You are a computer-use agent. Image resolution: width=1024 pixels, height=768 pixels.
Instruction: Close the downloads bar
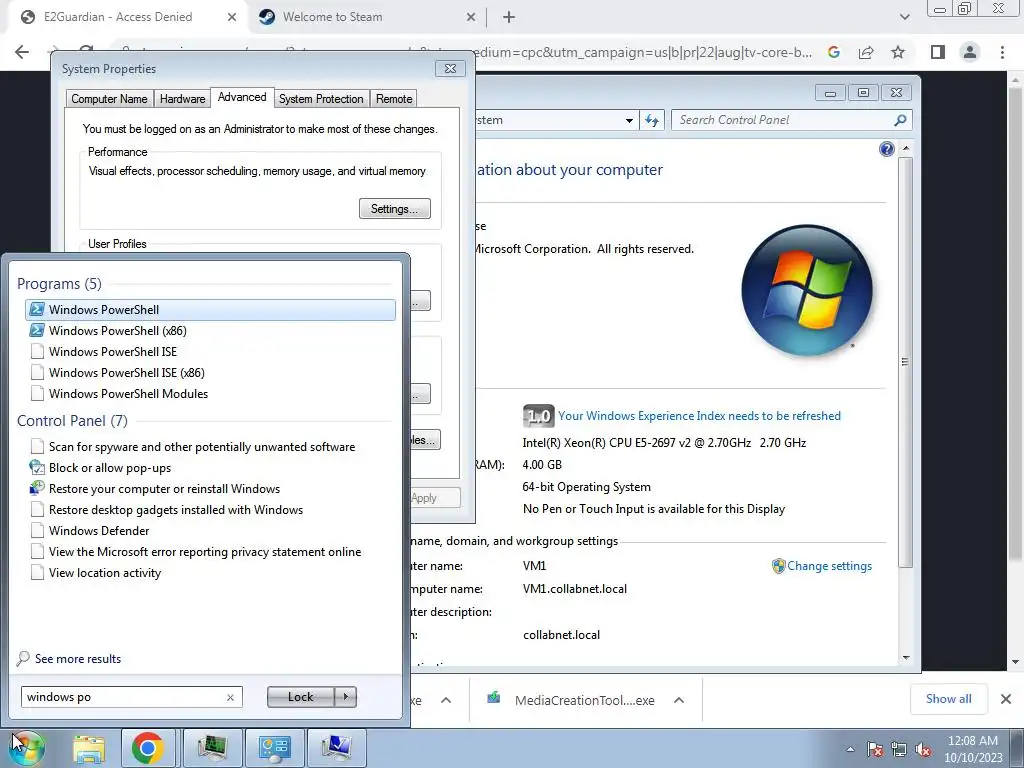(1006, 699)
